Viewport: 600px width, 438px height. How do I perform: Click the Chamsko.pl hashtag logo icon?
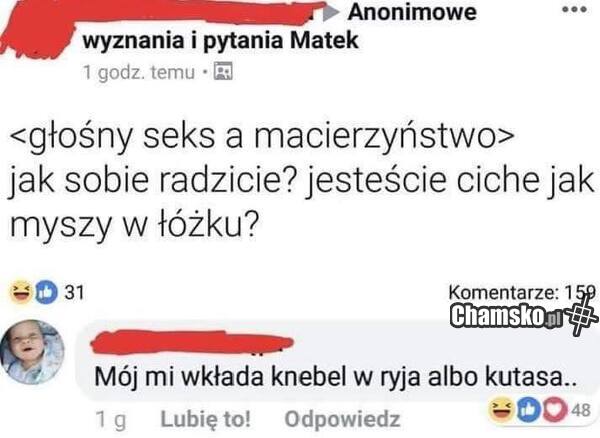pos(582,315)
